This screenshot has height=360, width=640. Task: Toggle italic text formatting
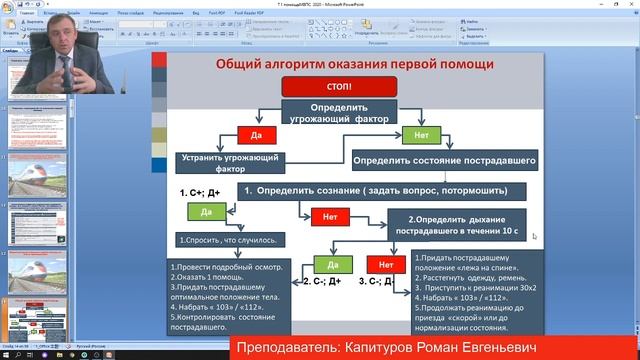tap(130, 34)
